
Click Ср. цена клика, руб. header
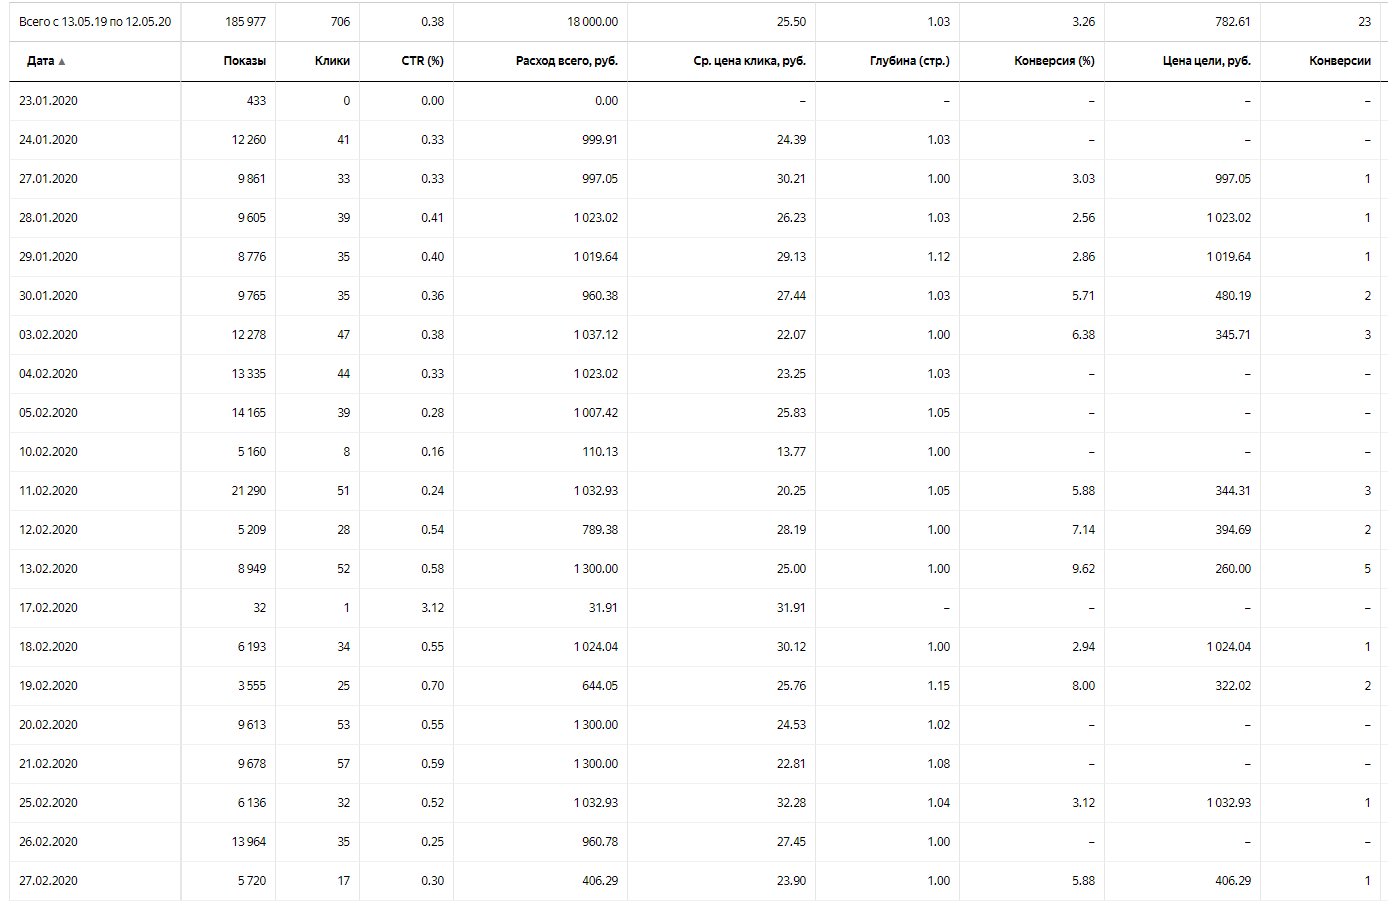pos(750,61)
